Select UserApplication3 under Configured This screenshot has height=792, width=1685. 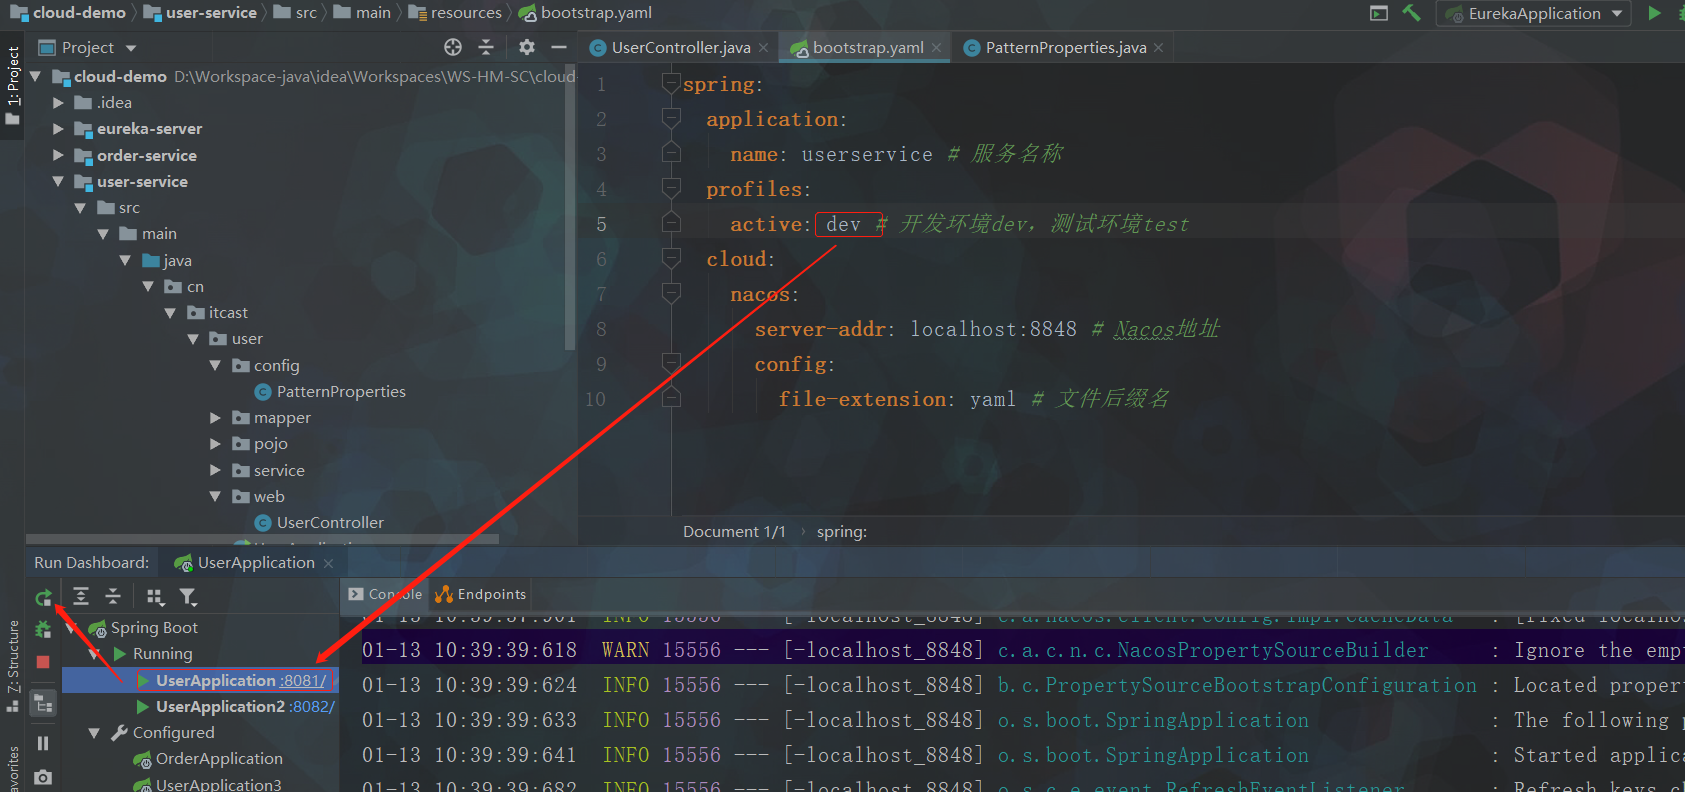point(218,784)
